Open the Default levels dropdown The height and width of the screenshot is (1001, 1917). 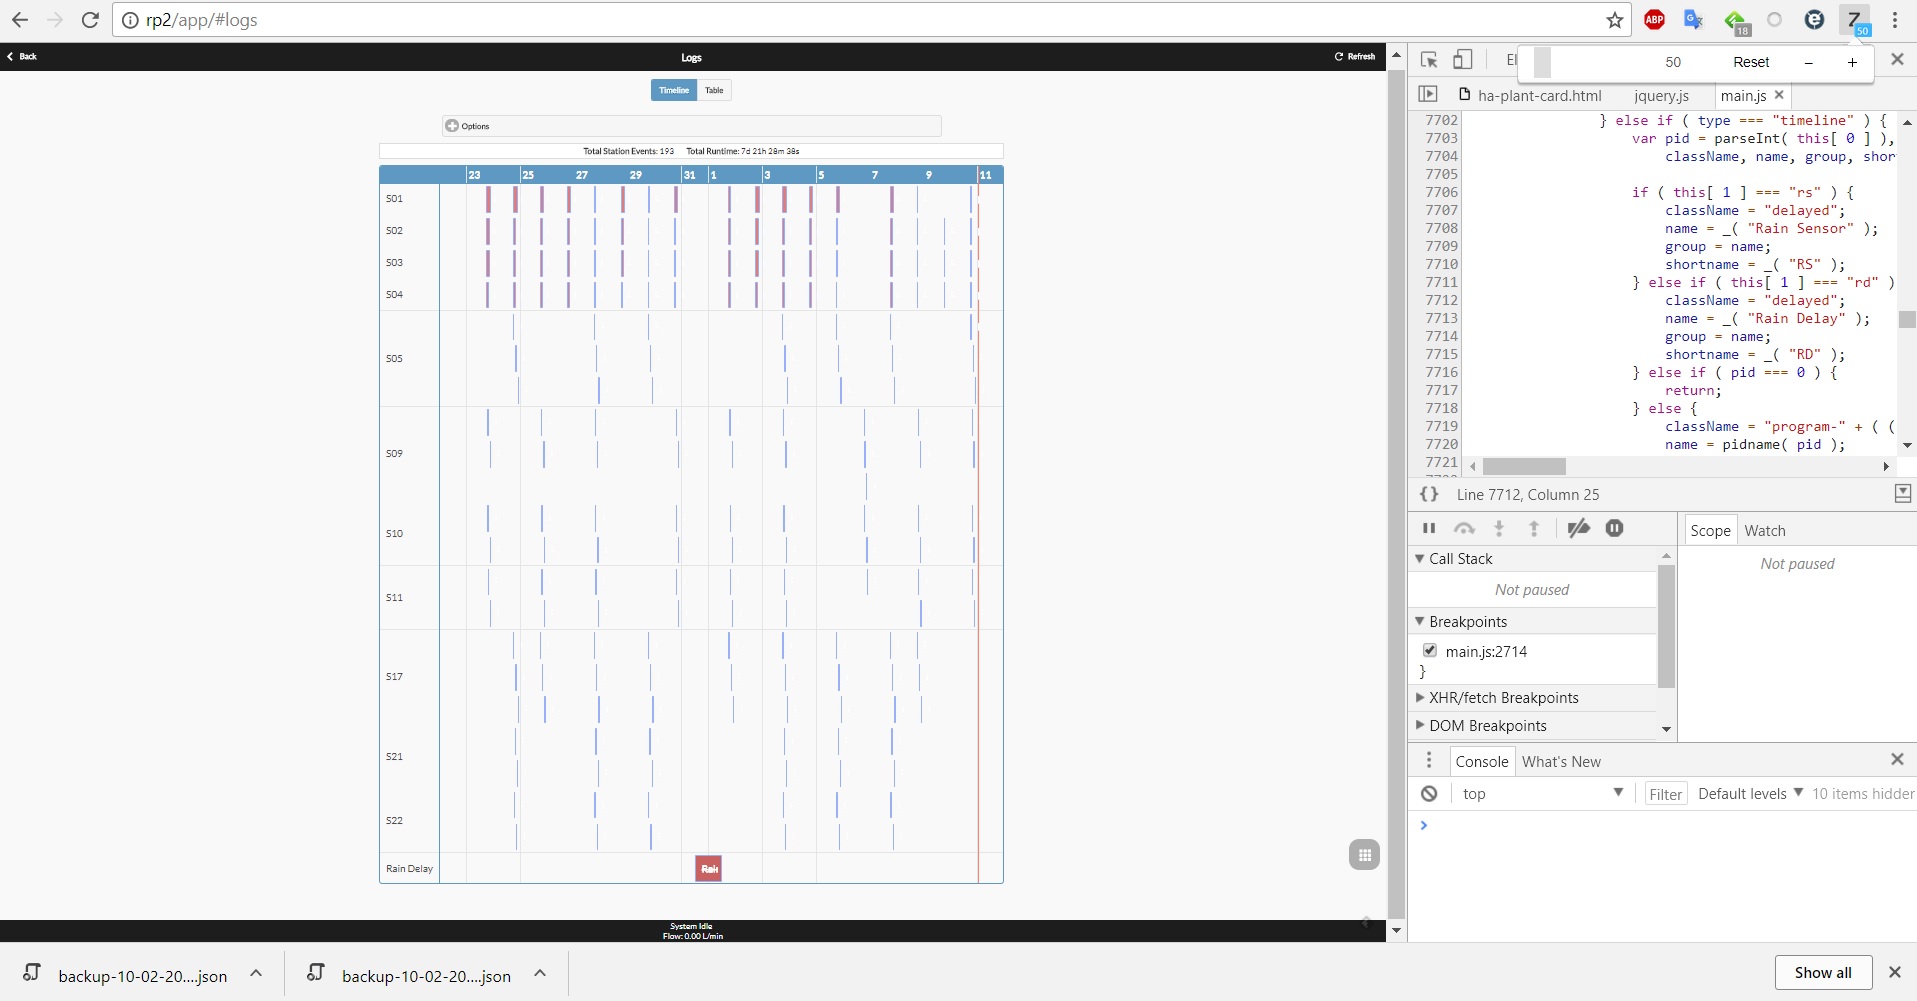[x=1750, y=793]
